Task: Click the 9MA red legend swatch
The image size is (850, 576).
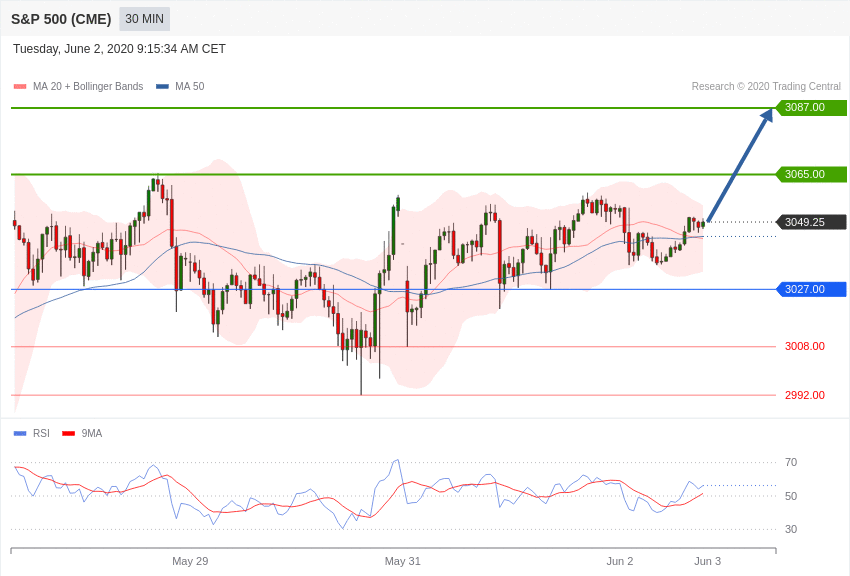Action: click(x=69, y=433)
